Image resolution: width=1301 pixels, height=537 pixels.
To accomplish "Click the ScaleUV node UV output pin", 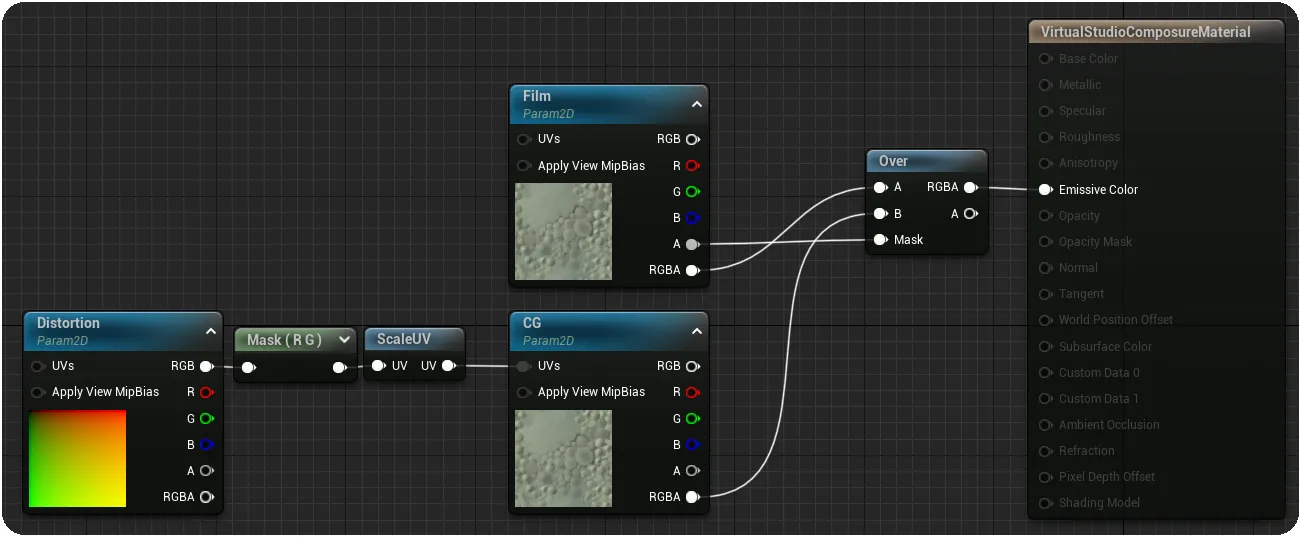I will 448,366.
